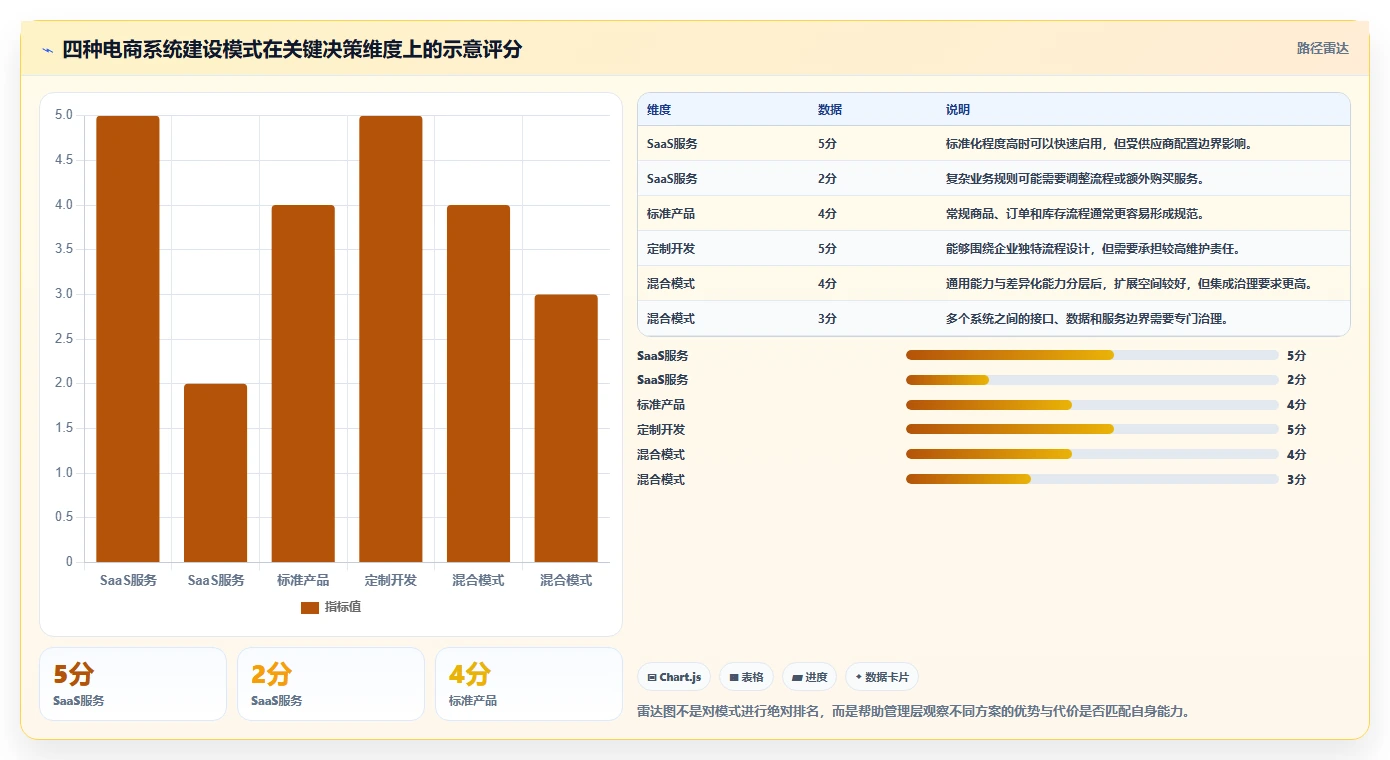Open the 2分 SaaS服务 data card
This screenshot has height=760, width=1390.
[x=331, y=684]
